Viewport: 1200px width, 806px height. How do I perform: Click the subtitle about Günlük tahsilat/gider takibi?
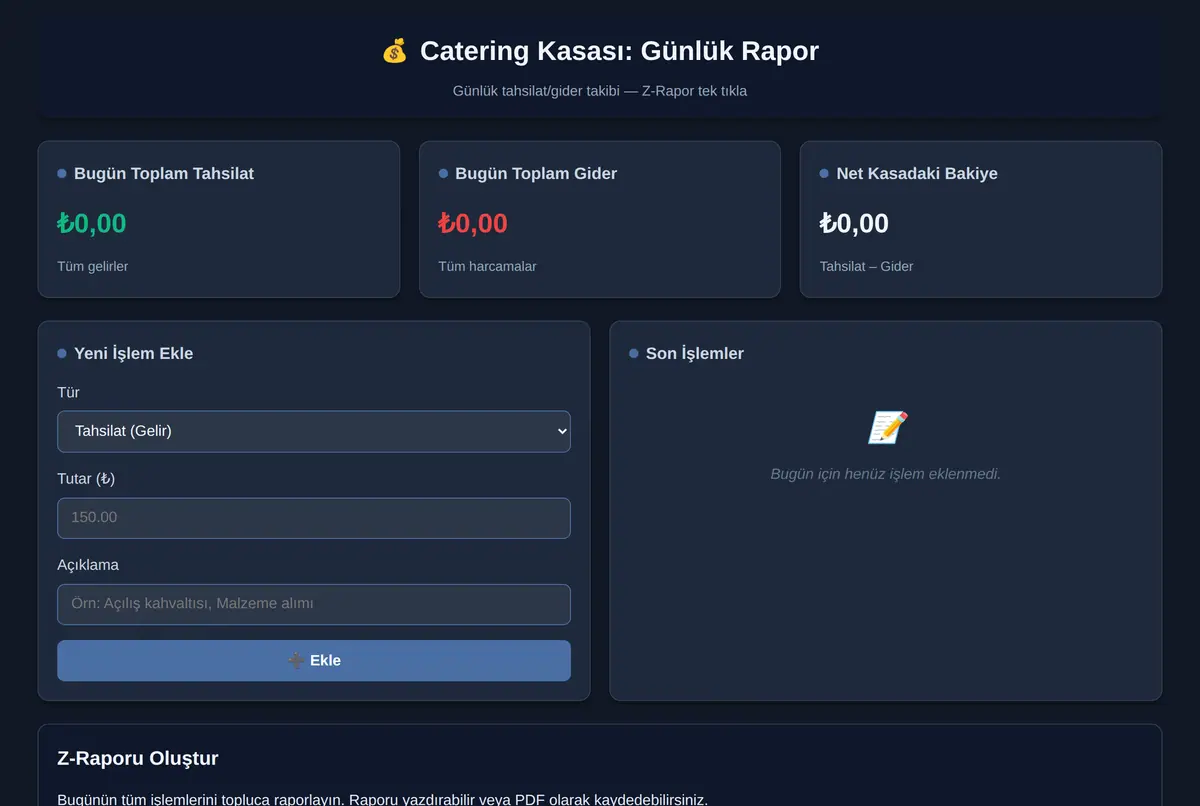coord(600,91)
